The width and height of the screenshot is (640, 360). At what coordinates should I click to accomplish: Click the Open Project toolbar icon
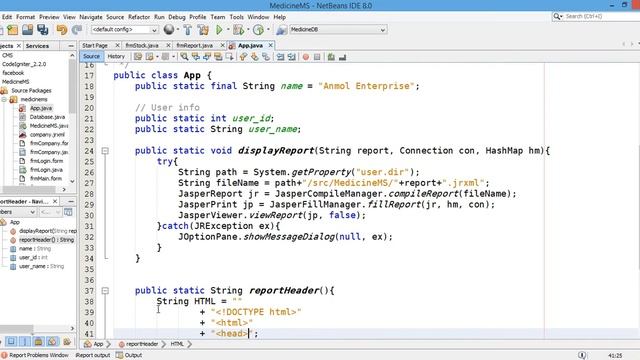tap(27, 30)
